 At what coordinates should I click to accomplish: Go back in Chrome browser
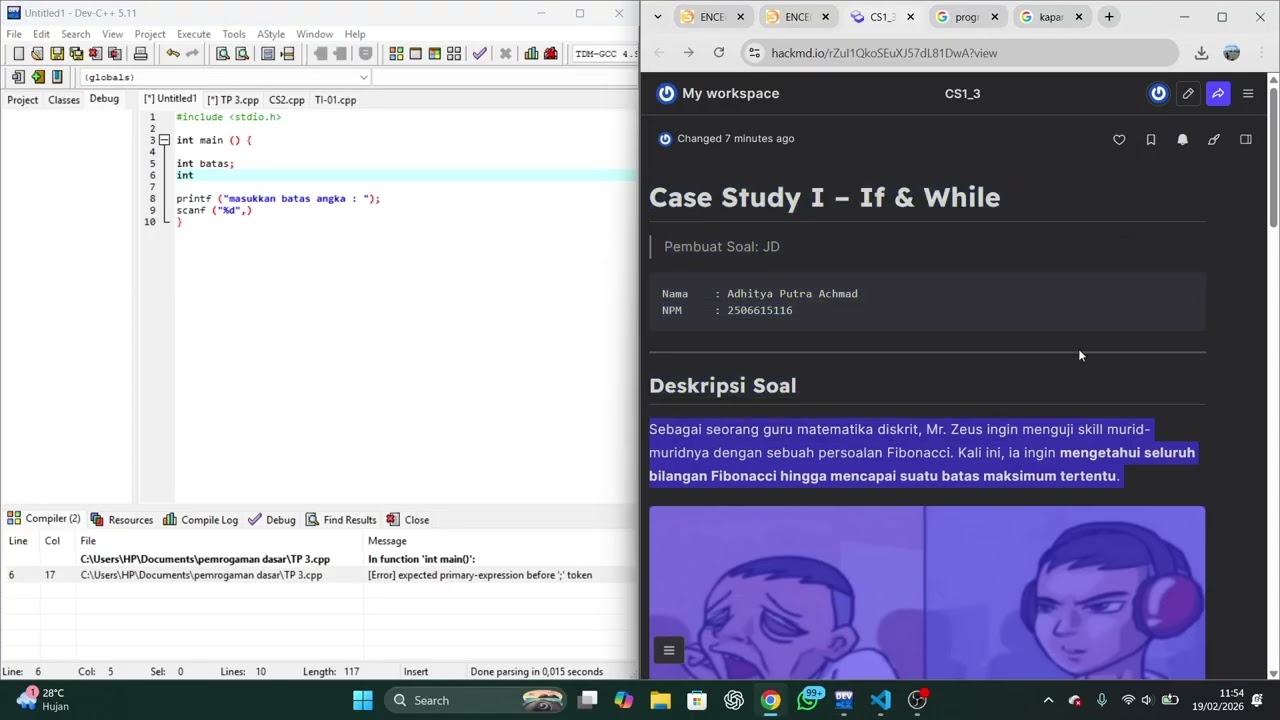click(x=659, y=53)
